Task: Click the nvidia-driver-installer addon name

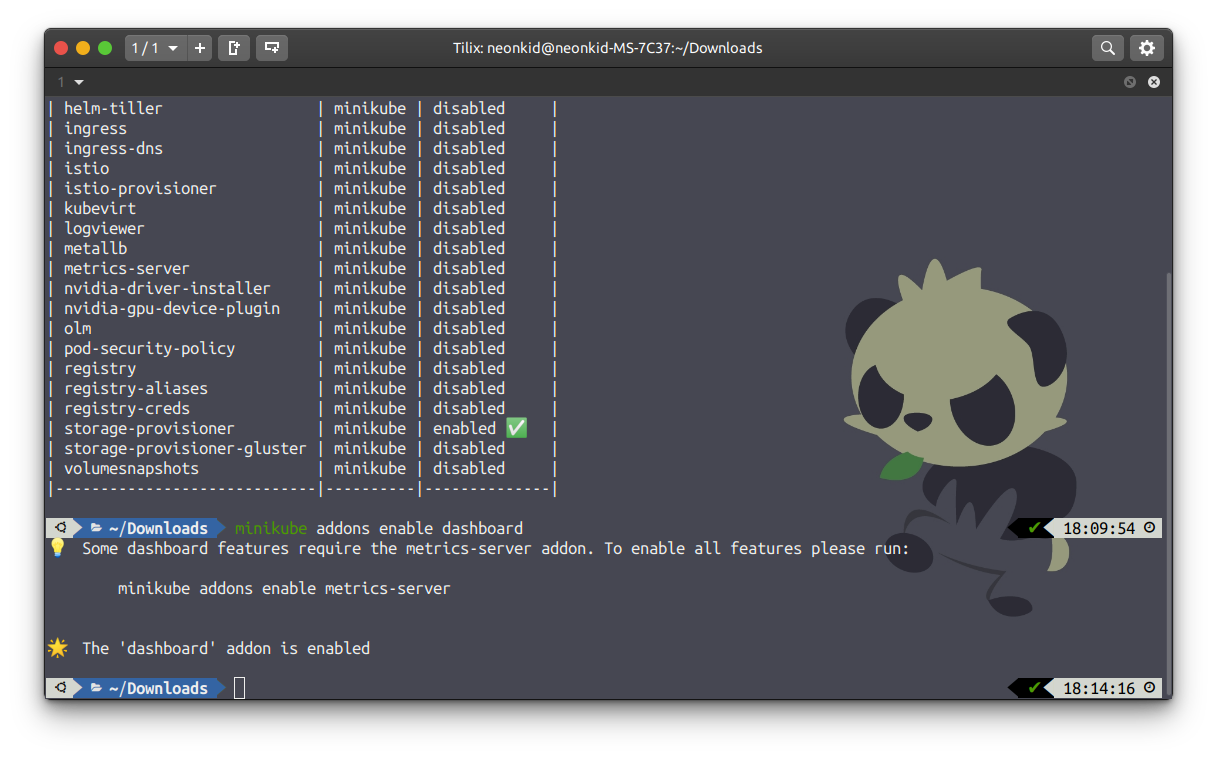Action: tap(167, 288)
